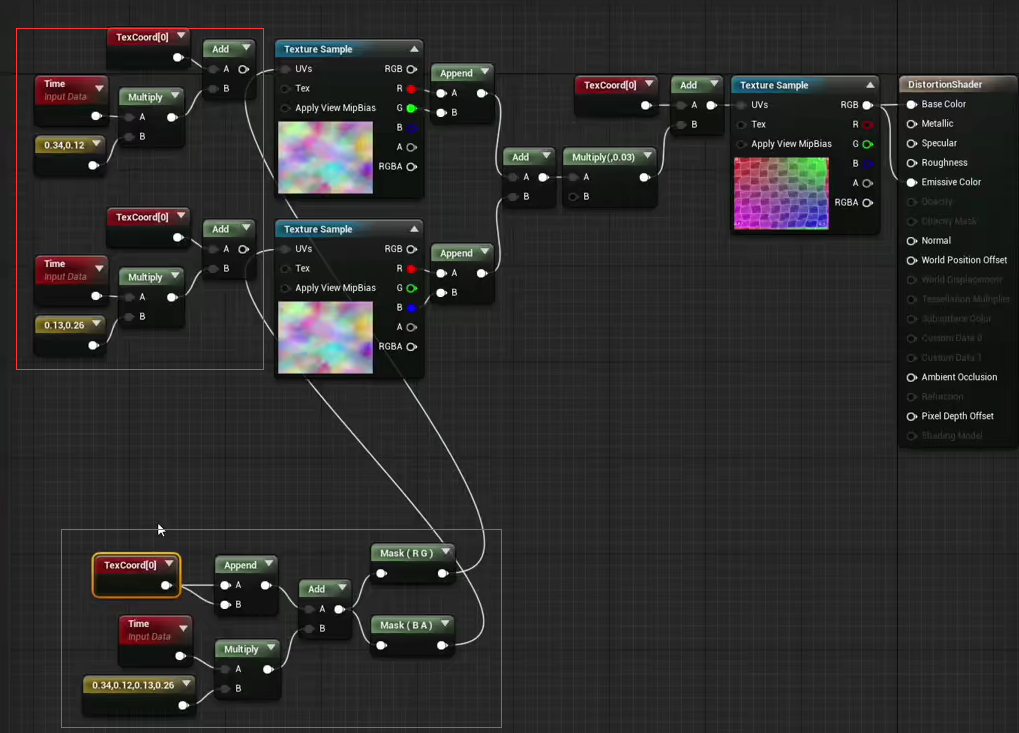Image resolution: width=1019 pixels, height=733 pixels.
Task: Click the RGBA output pin of Texture Sample beside DistortionShader
Action: point(868,203)
